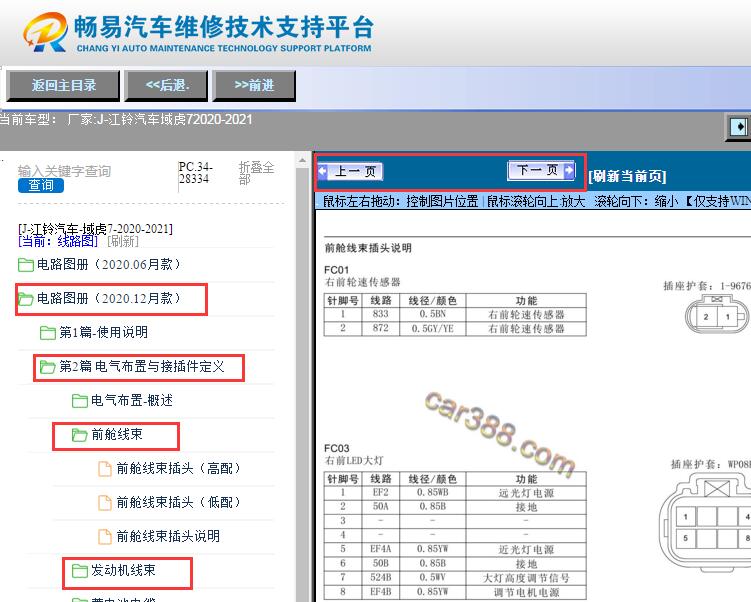The width and height of the screenshot is (751, 602).
Task: Go back with the <<后退 button
Action: coord(166,85)
